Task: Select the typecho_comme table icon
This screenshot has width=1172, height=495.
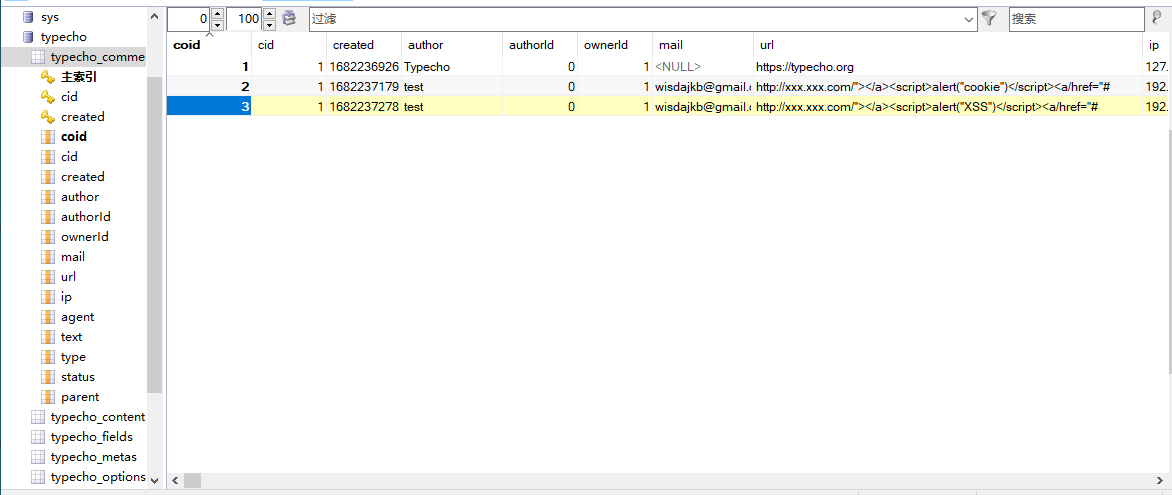Action: [x=37, y=57]
